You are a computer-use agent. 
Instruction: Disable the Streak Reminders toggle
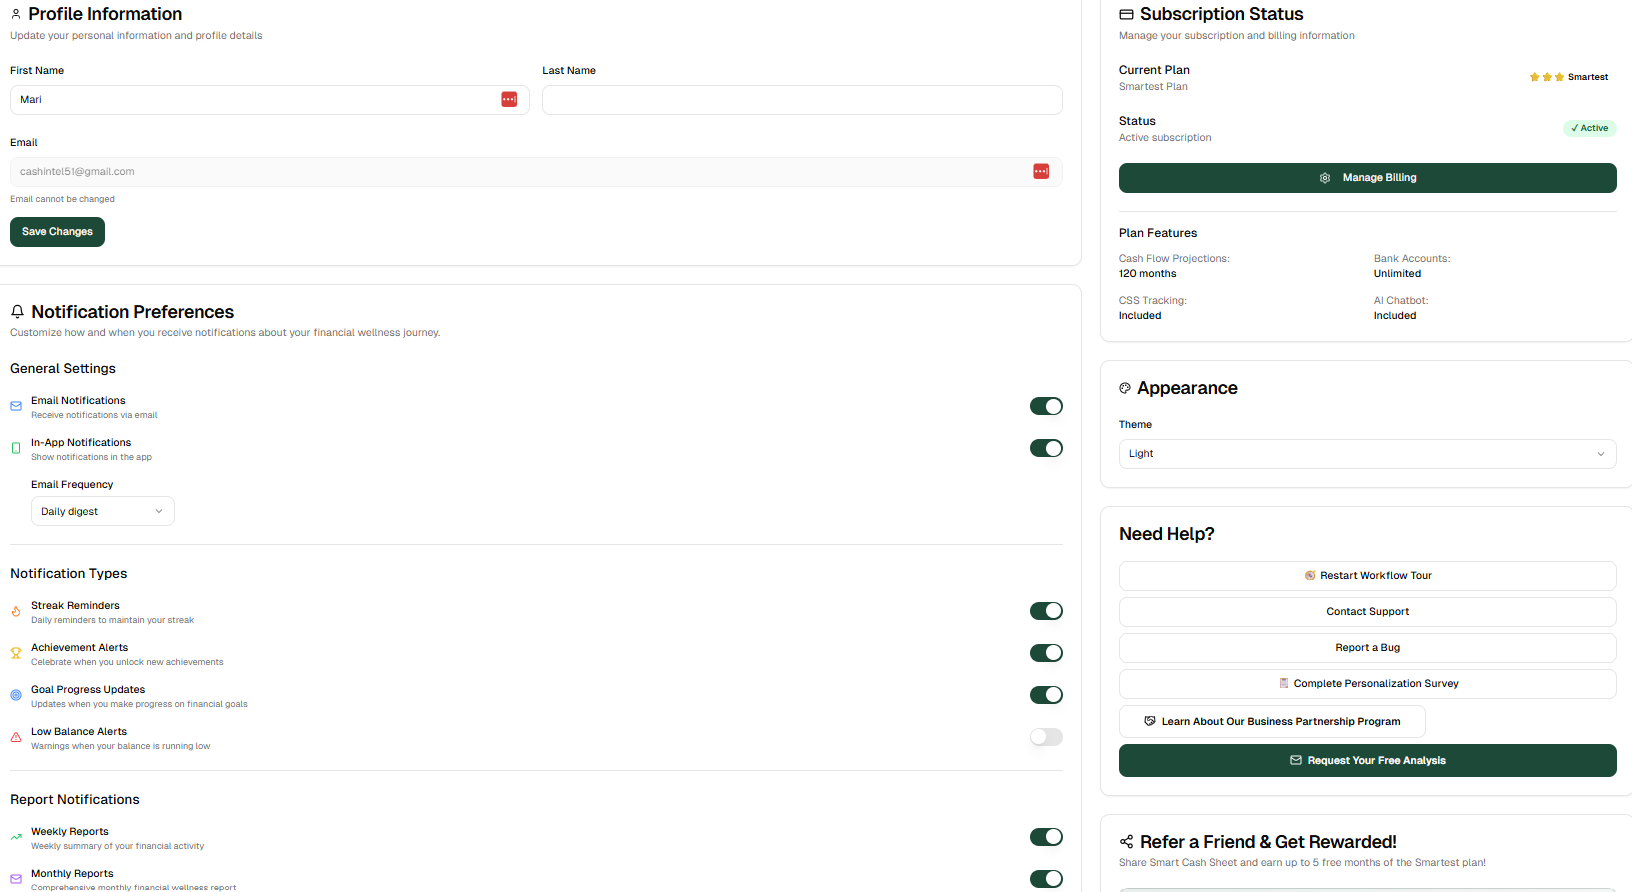pos(1046,611)
